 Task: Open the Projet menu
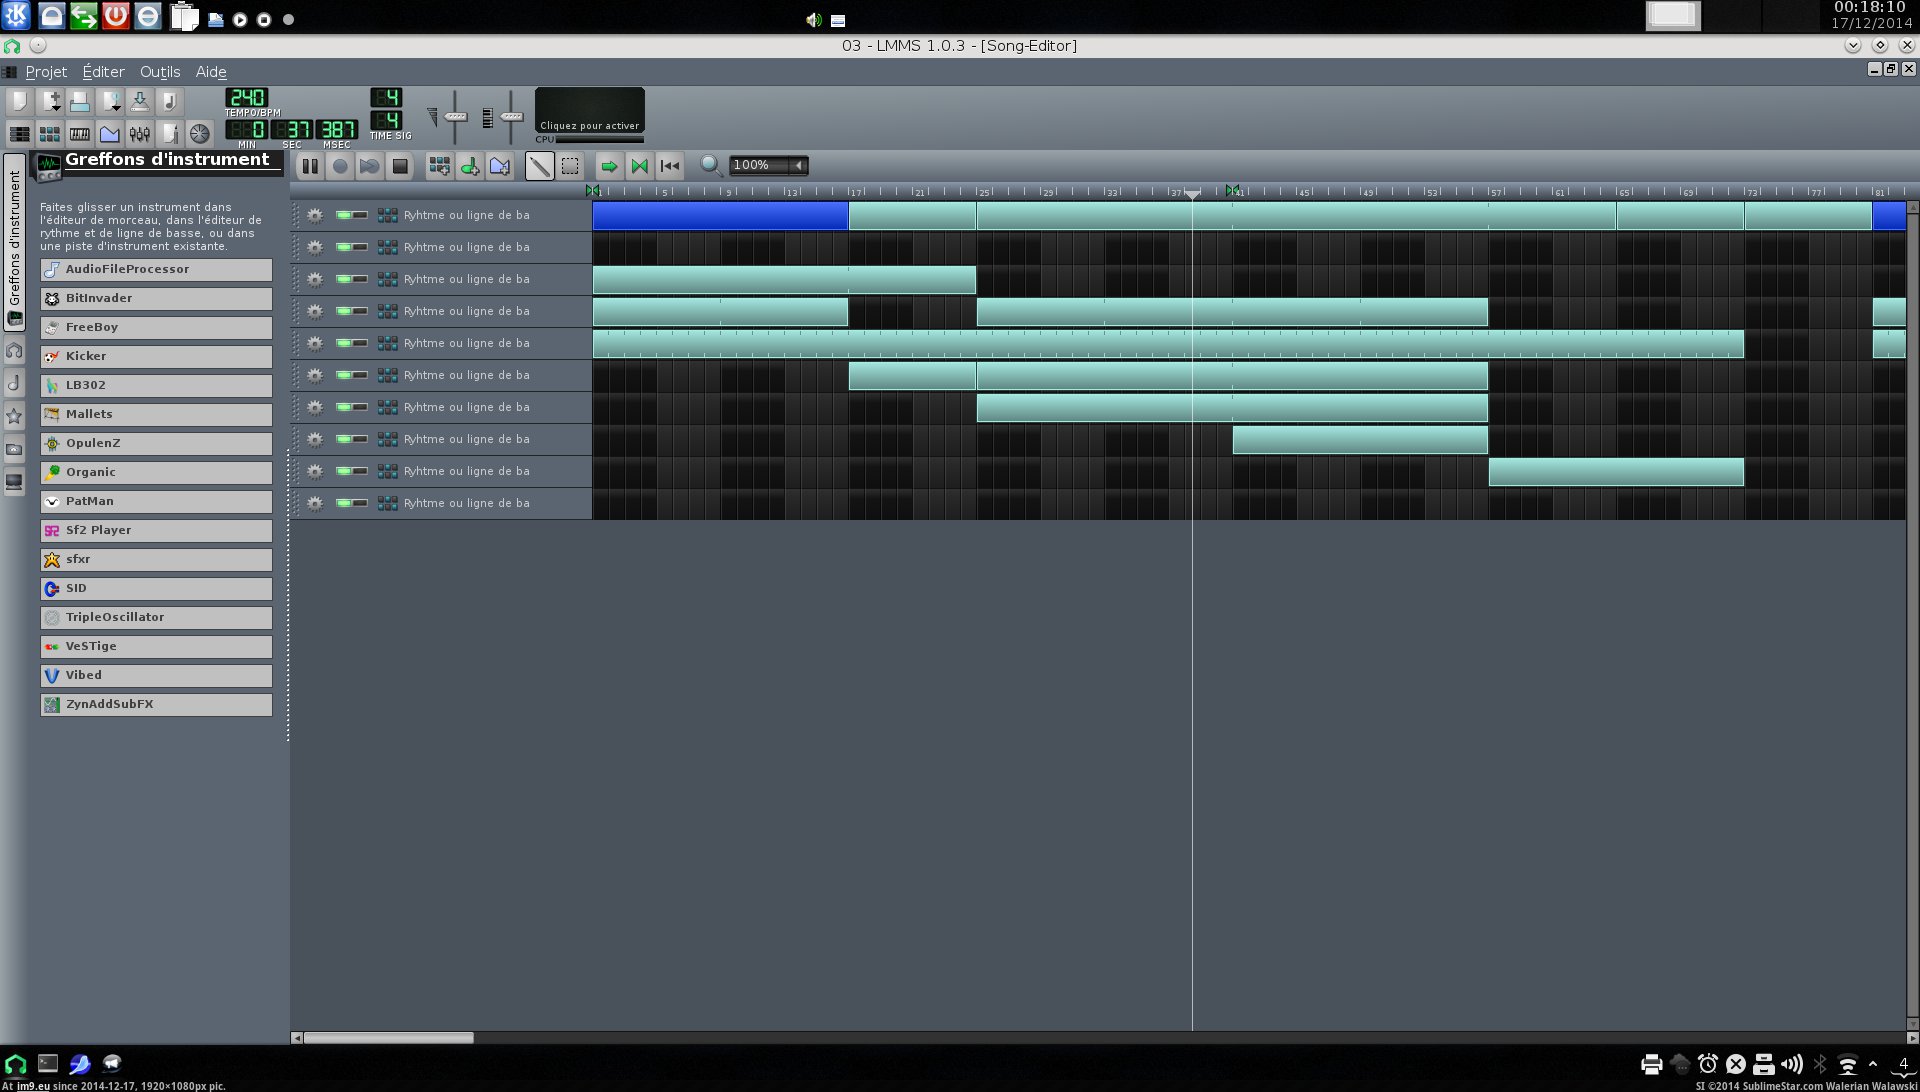(x=46, y=72)
